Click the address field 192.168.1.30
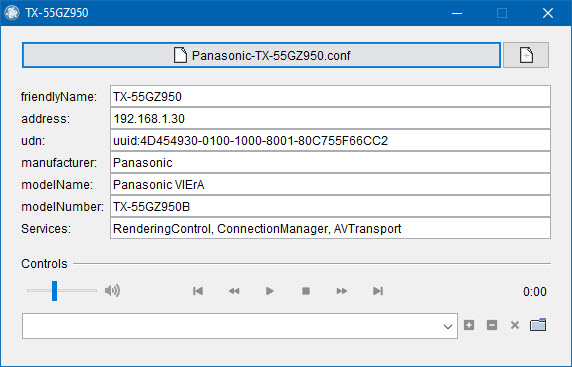The width and height of the screenshot is (572, 367). [x=330, y=118]
